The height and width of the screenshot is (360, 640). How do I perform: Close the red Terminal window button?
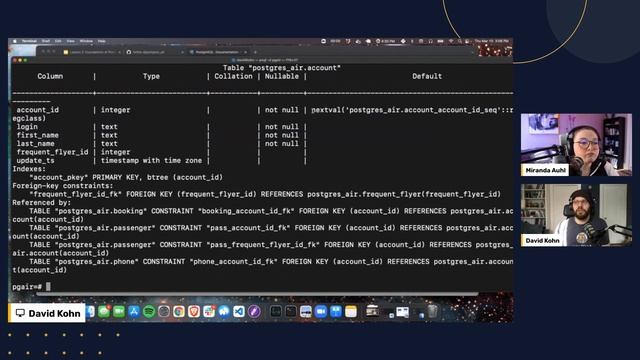[x=14, y=60]
